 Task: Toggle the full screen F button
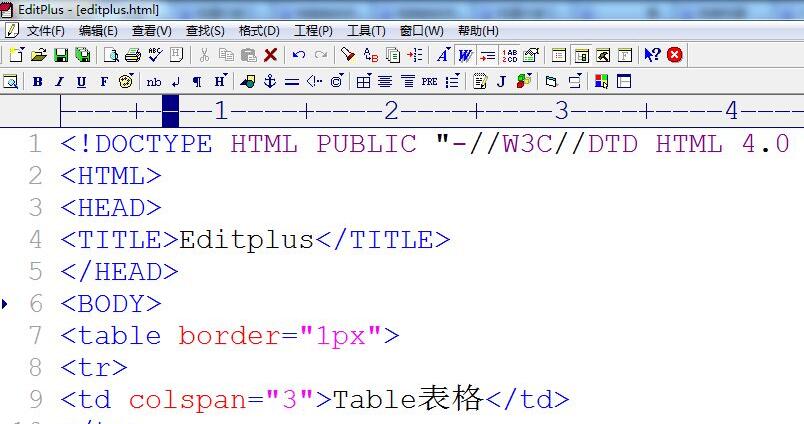point(625,55)
